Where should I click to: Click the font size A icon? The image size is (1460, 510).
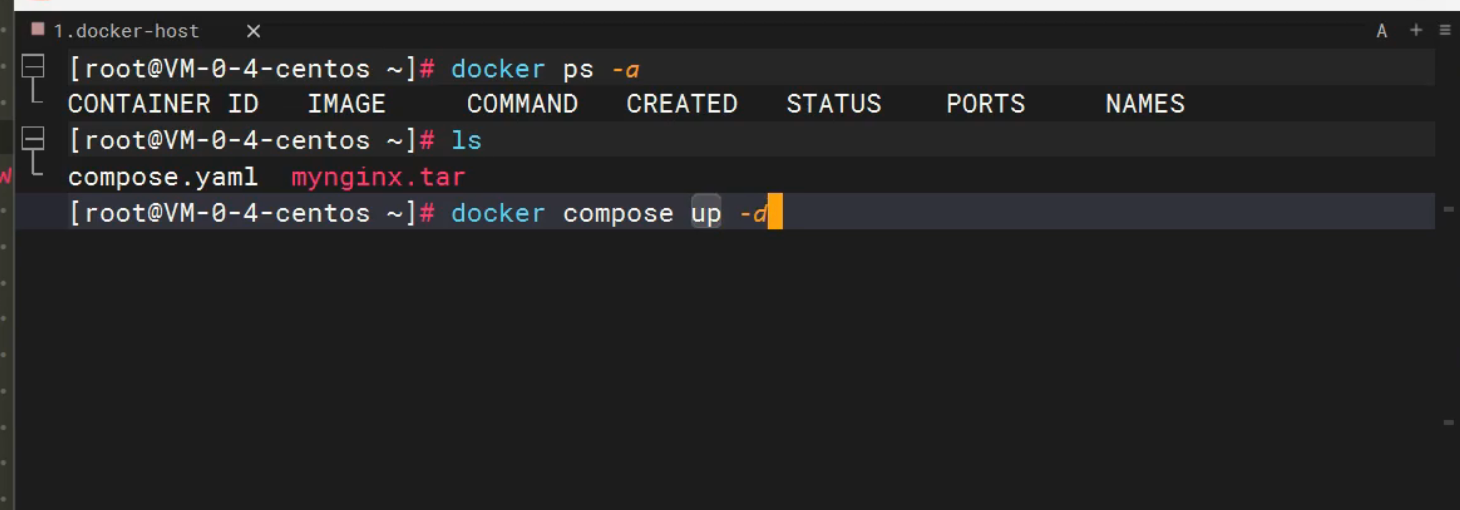point(1382,31)
